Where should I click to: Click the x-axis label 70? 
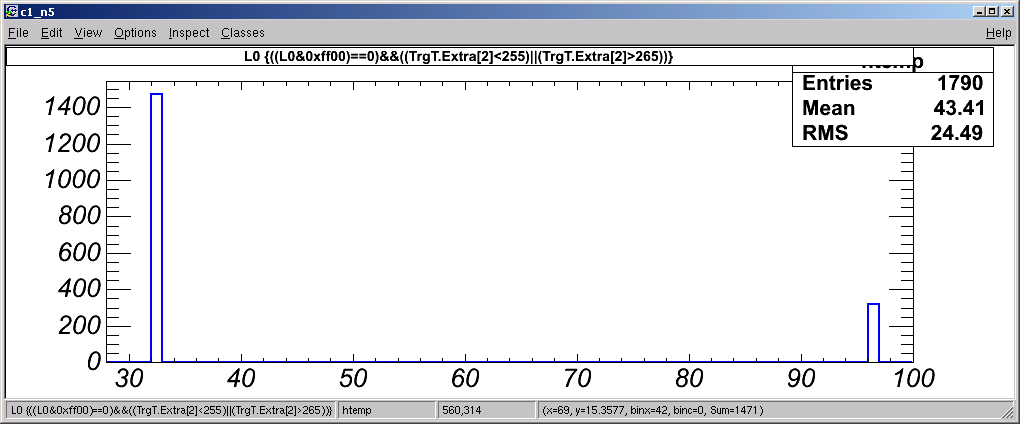point(578,377)
